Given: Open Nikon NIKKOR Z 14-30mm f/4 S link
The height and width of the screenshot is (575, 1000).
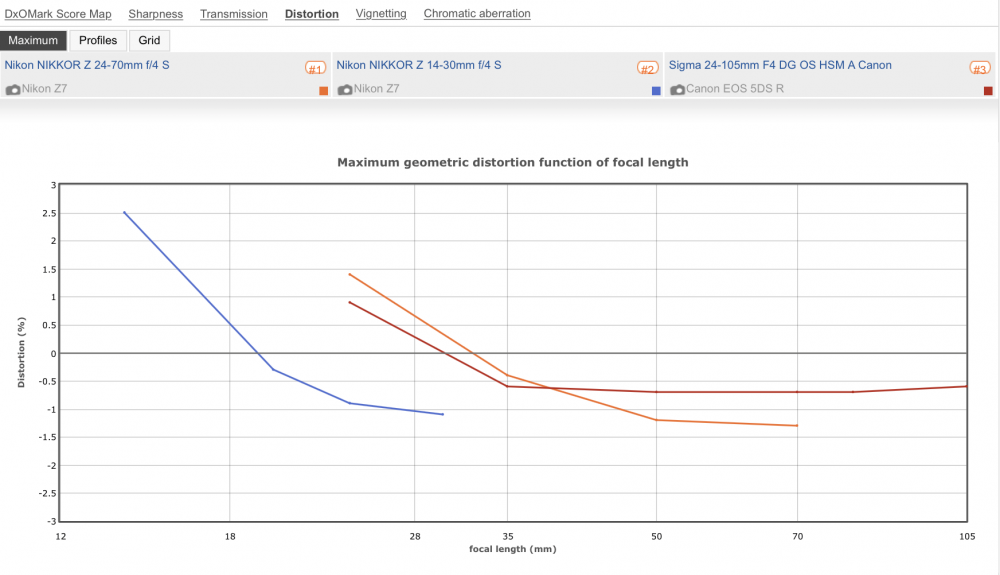Looking at the screenshot, I should pos(419,65).
